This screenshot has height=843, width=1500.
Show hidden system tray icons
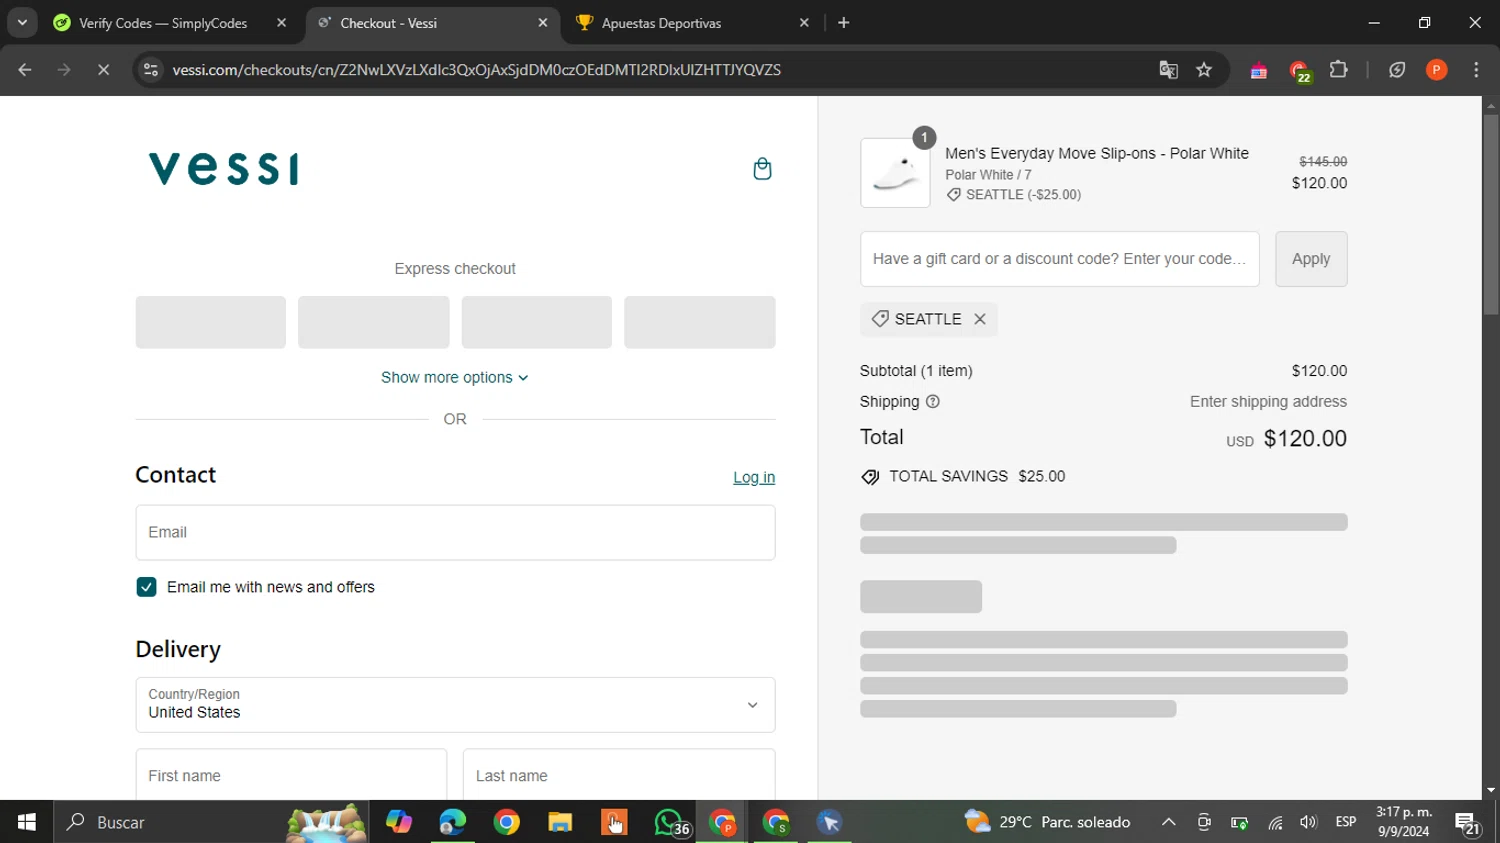tap(1168, 822)
